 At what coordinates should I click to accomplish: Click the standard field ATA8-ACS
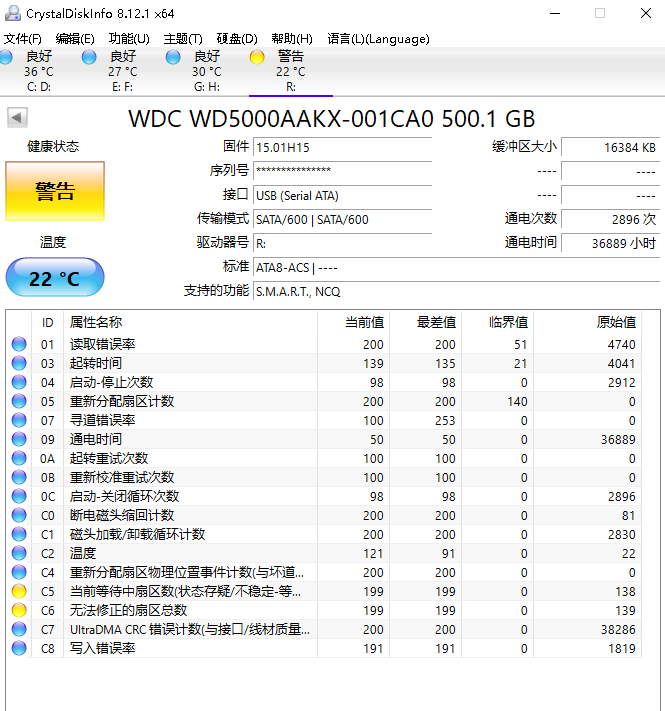tap(456, 268)
